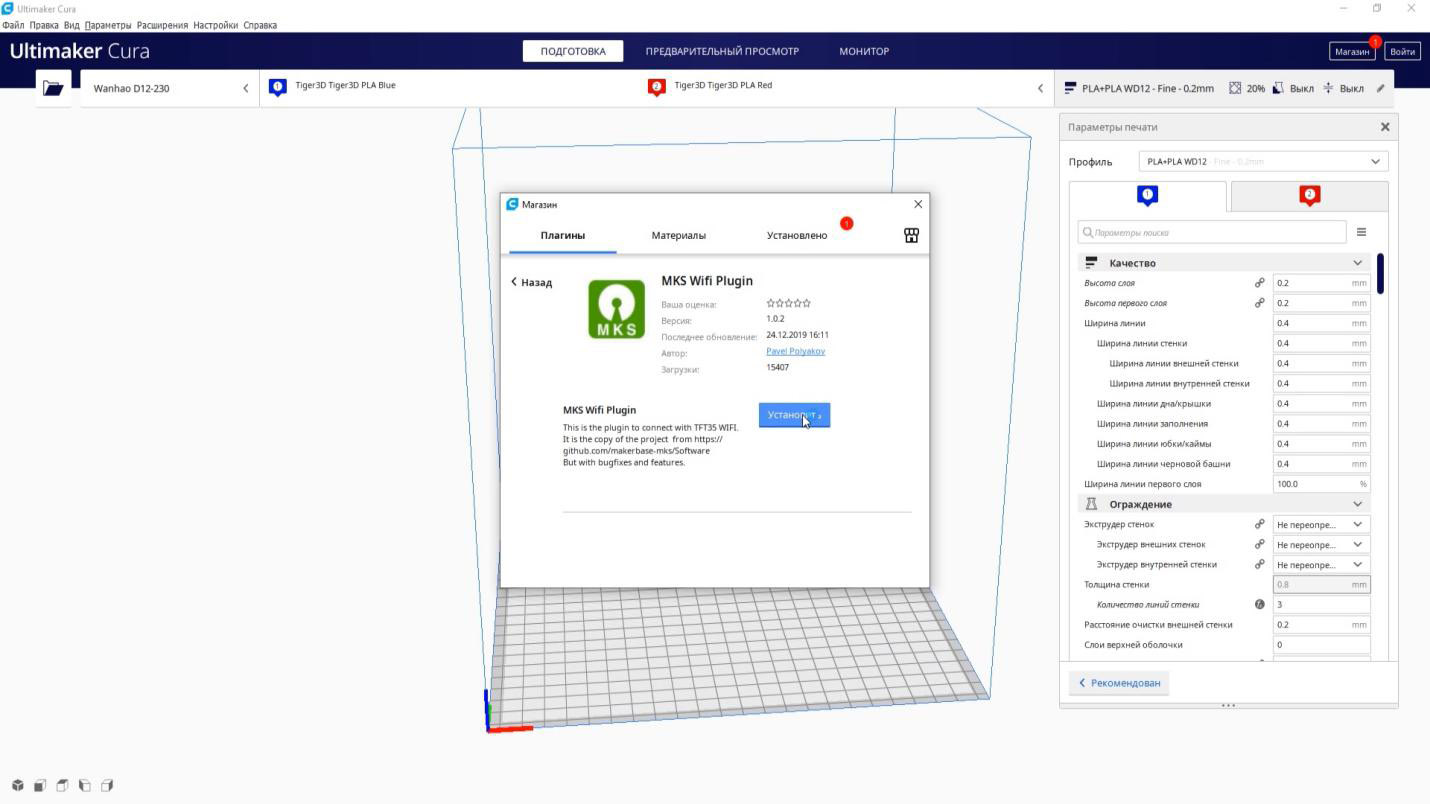Open the Профиль dropdown
1430x804 pixels.
[1263, 161]
